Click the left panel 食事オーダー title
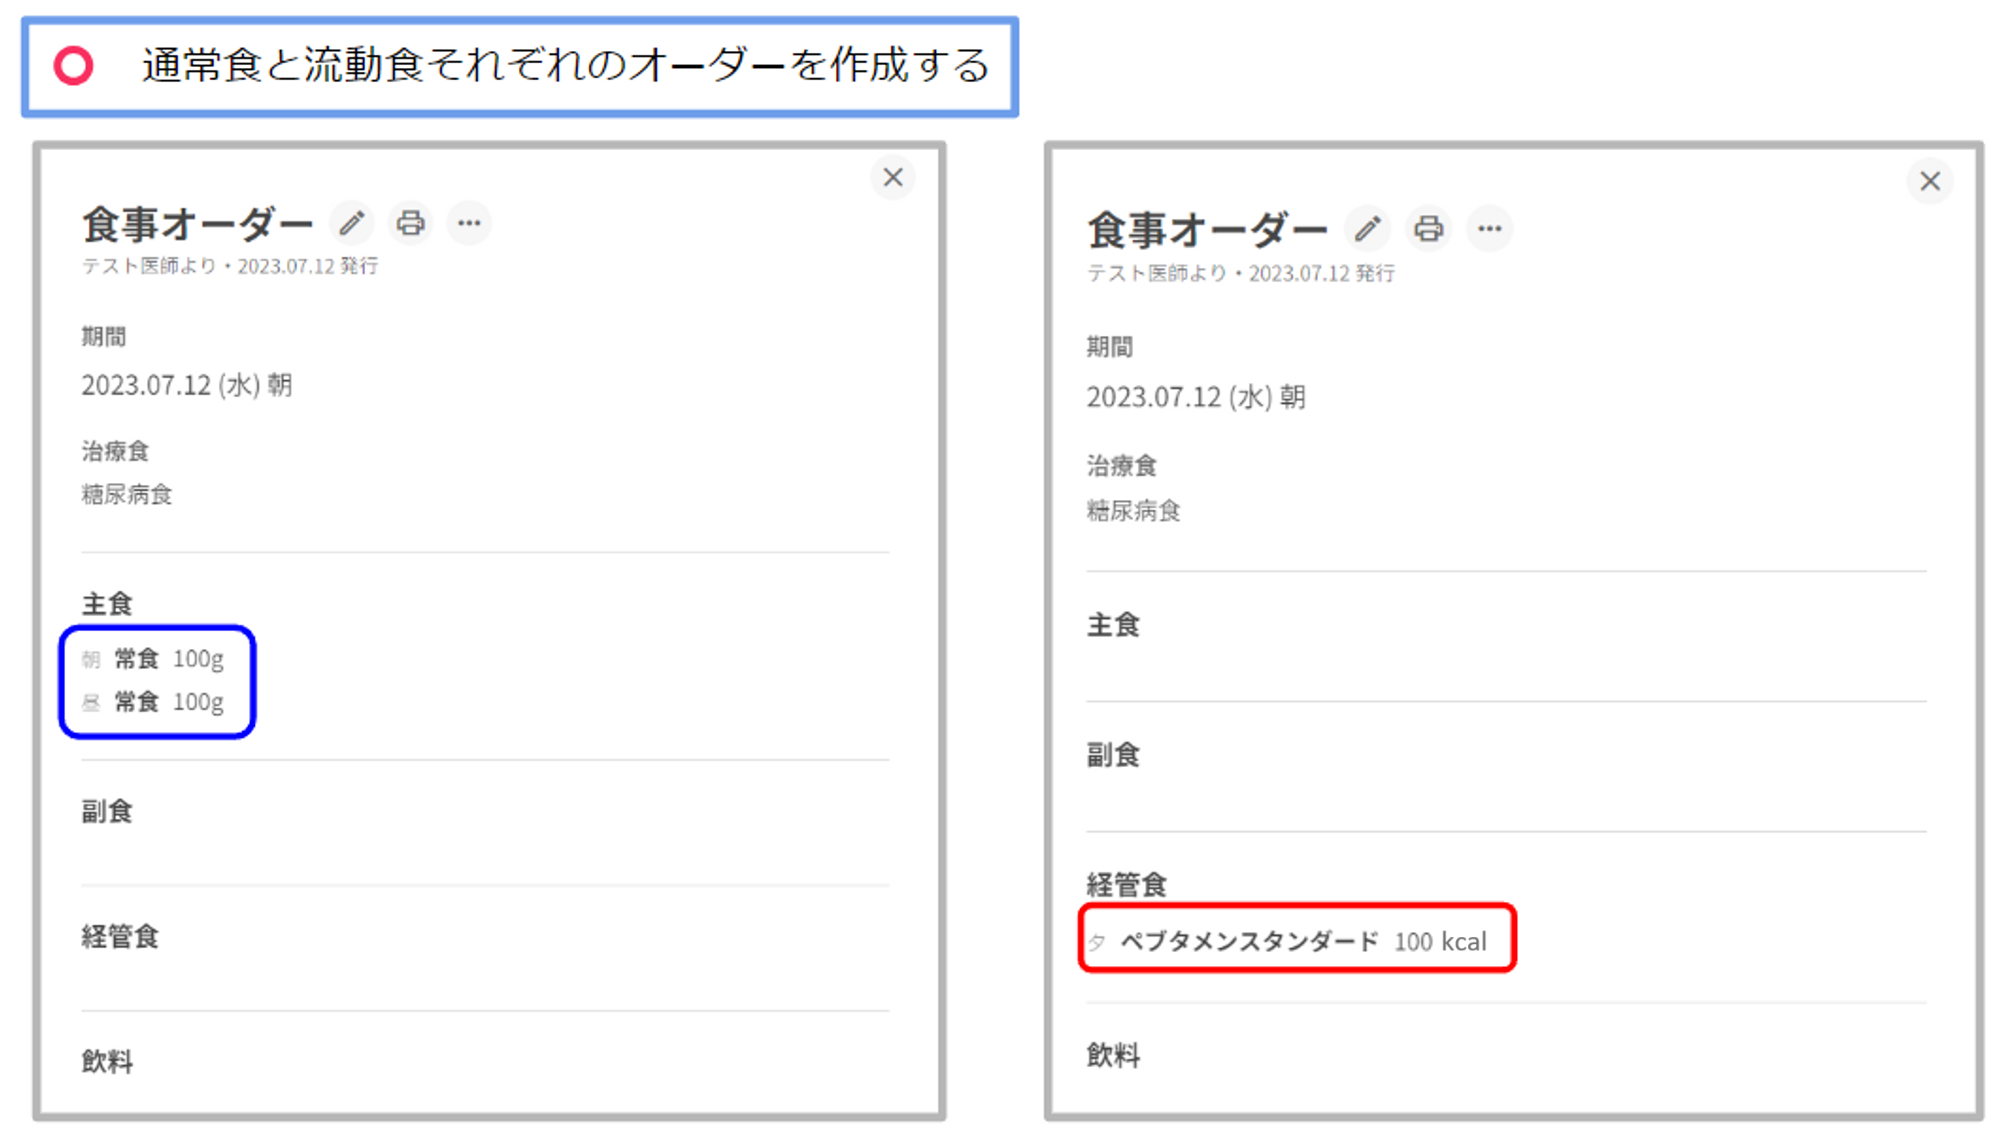 [x=197, y=224]
